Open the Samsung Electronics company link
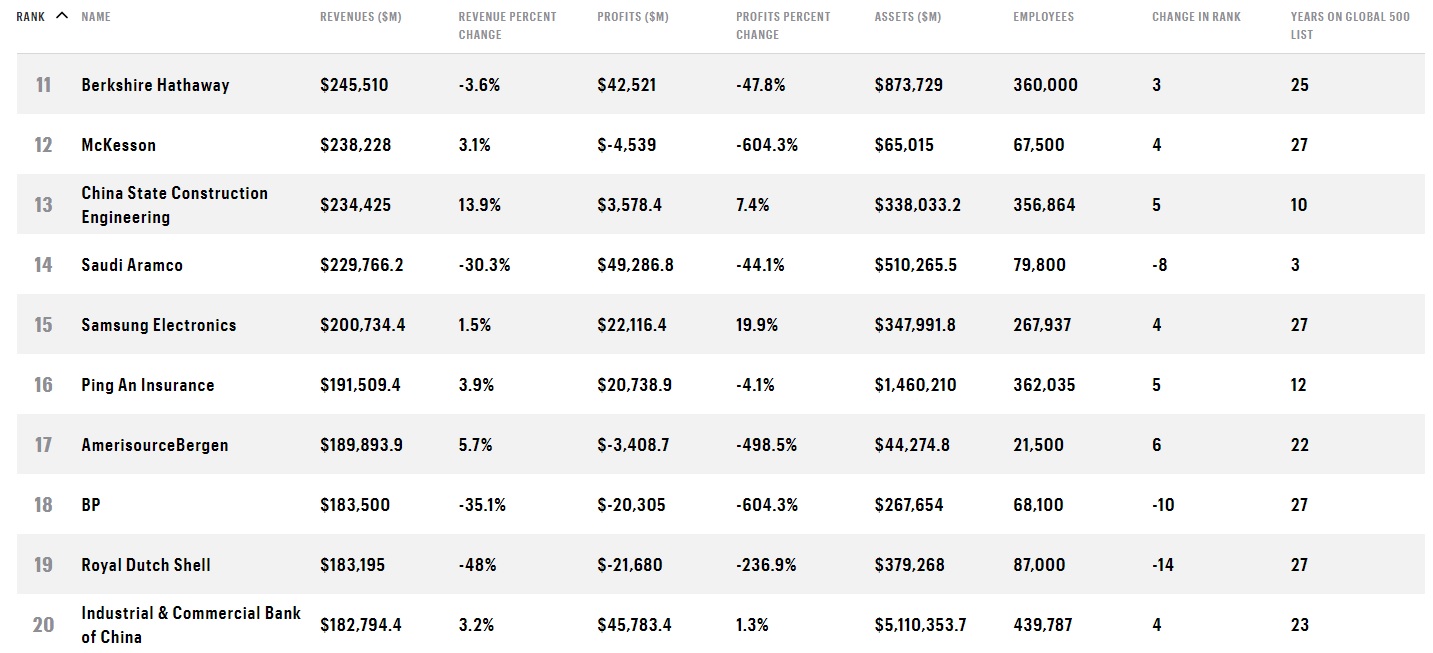Screen dimensions: 1433x653 tap(159, 325)
